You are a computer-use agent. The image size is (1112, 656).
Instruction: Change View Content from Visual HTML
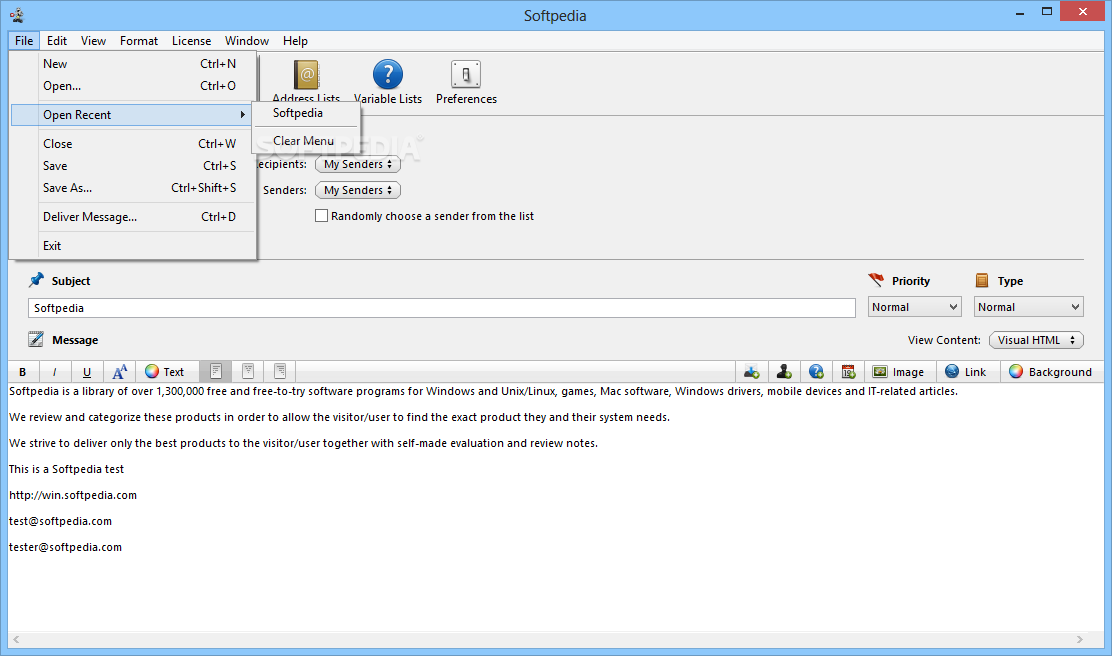(1036, 340)
